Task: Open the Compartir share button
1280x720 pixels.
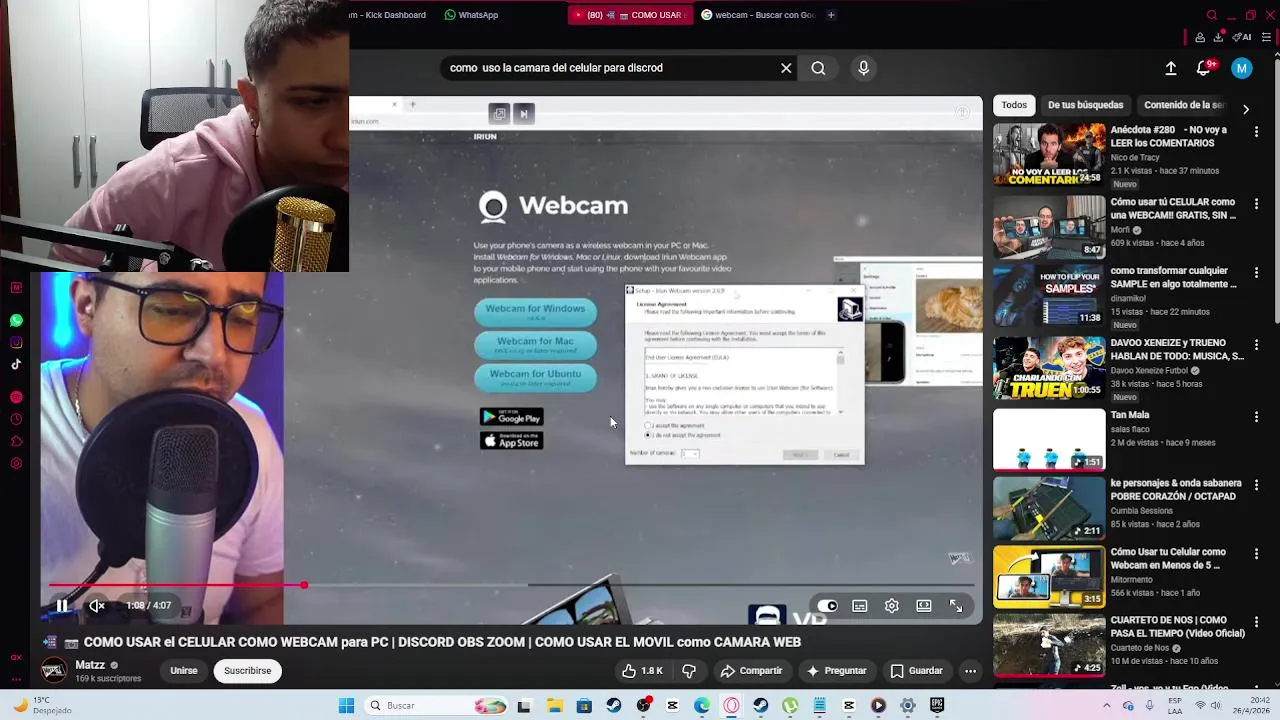Action: coord(751,671)
